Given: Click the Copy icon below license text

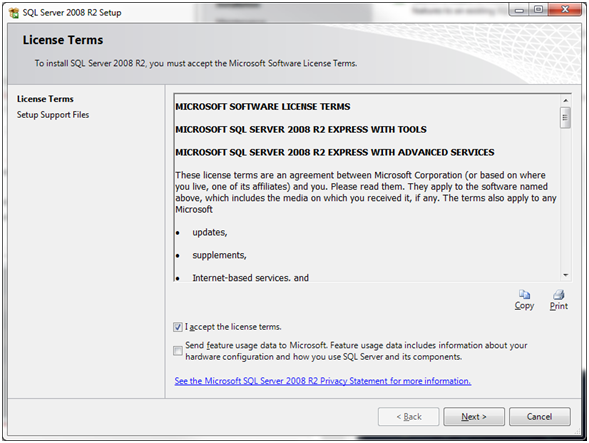Looking at the screenshot, I should (x=524, y=294).
